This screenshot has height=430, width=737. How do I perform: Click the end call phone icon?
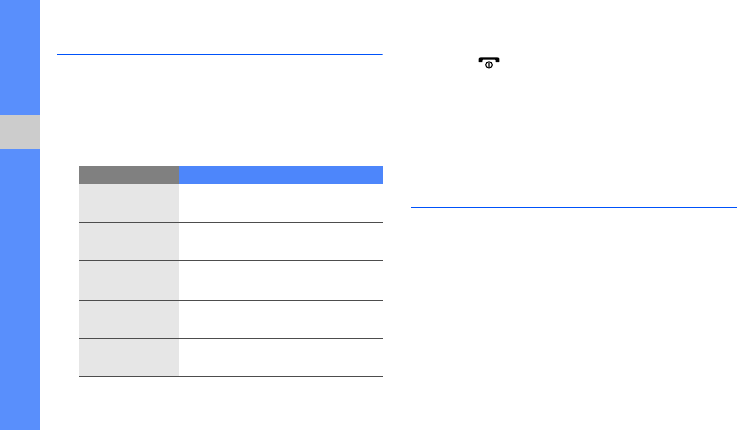(488, 62)
